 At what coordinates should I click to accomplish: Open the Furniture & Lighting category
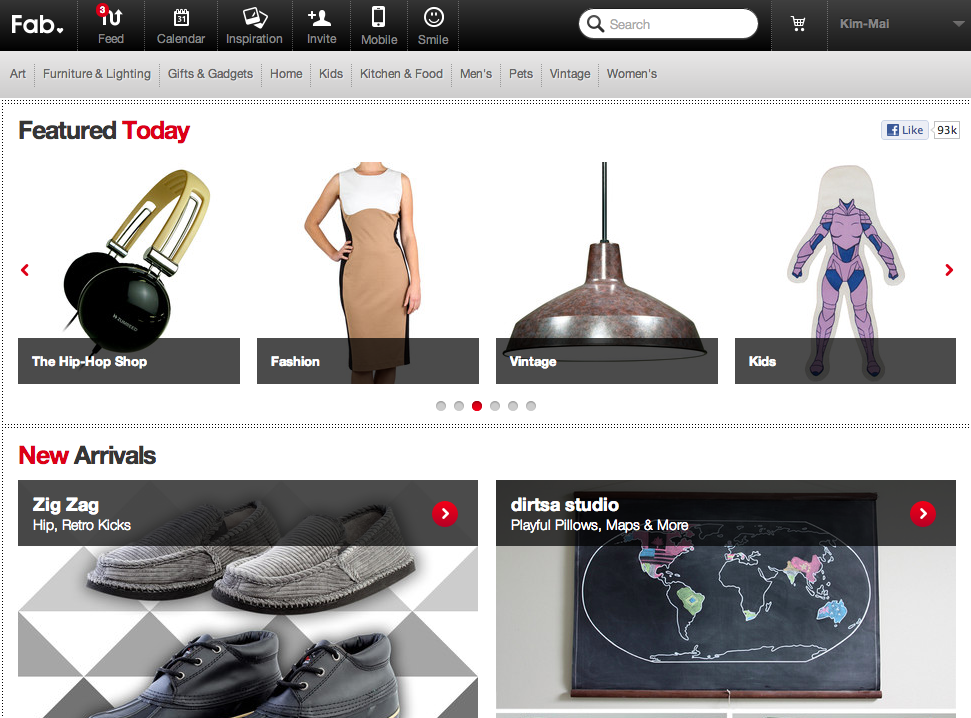[x=97, y=74]
